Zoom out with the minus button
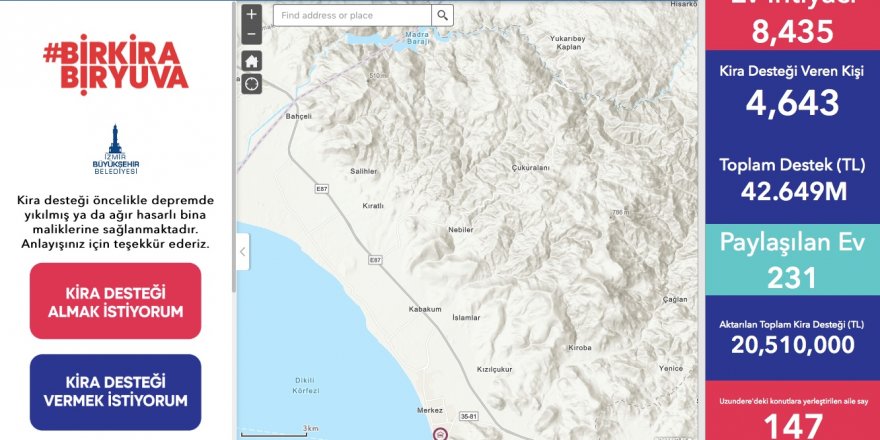This screenshot has height=440, width=880. coord(251,34)
